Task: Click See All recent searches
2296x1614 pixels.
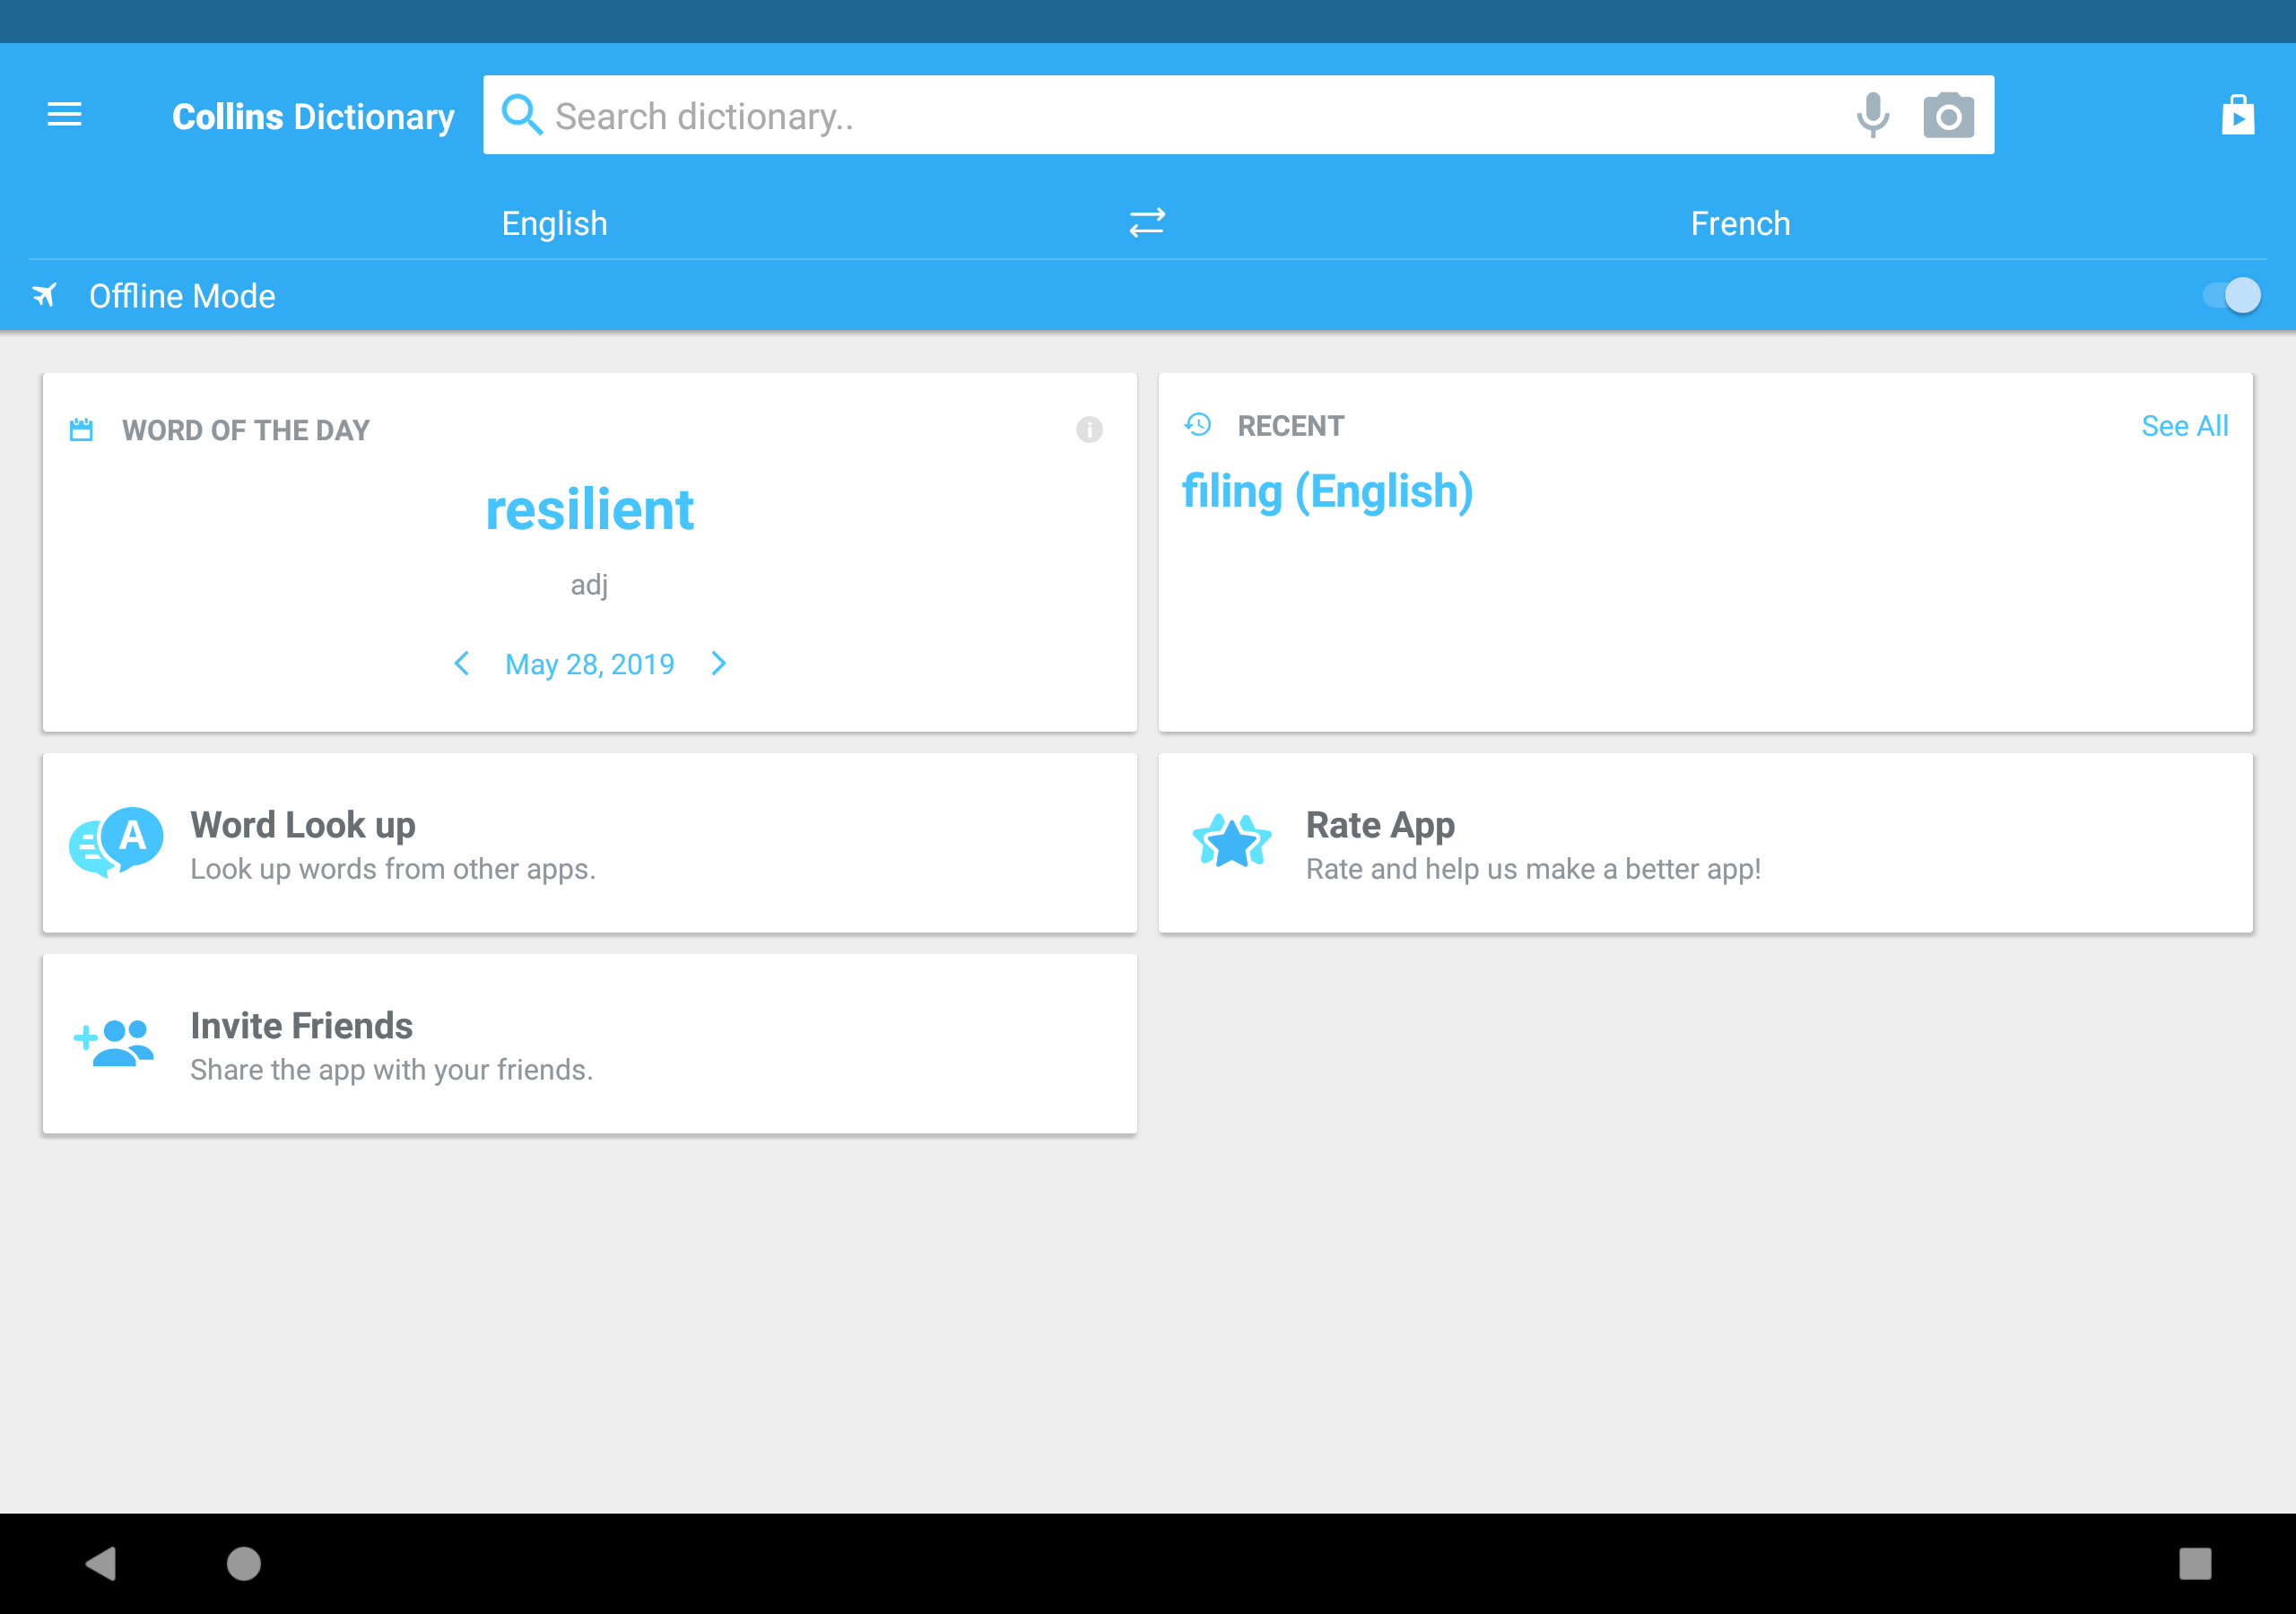Action: point(2184,426)
